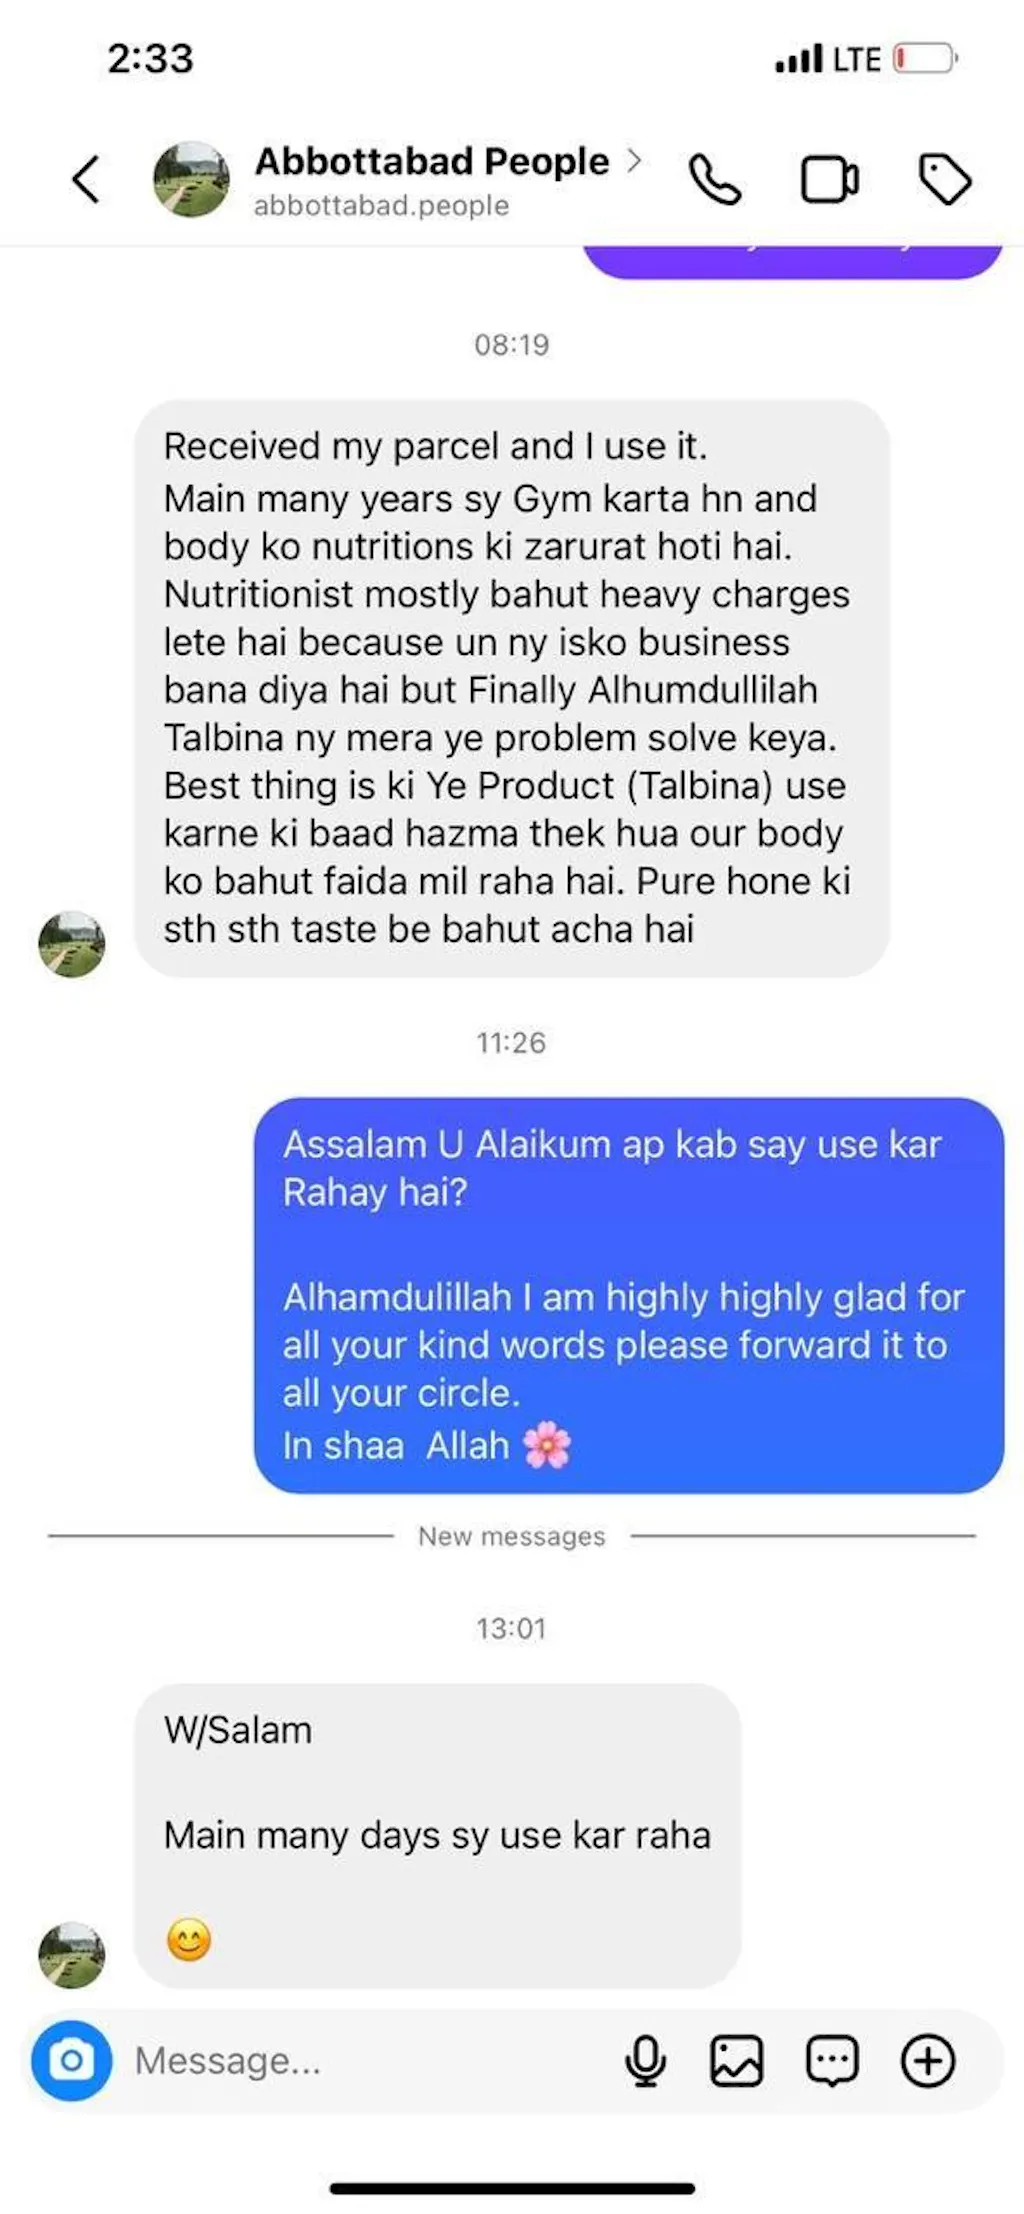Go back using the left arrow
Image resolution: width=1024 pixels, height=2214 pixels.
[86, 180]
